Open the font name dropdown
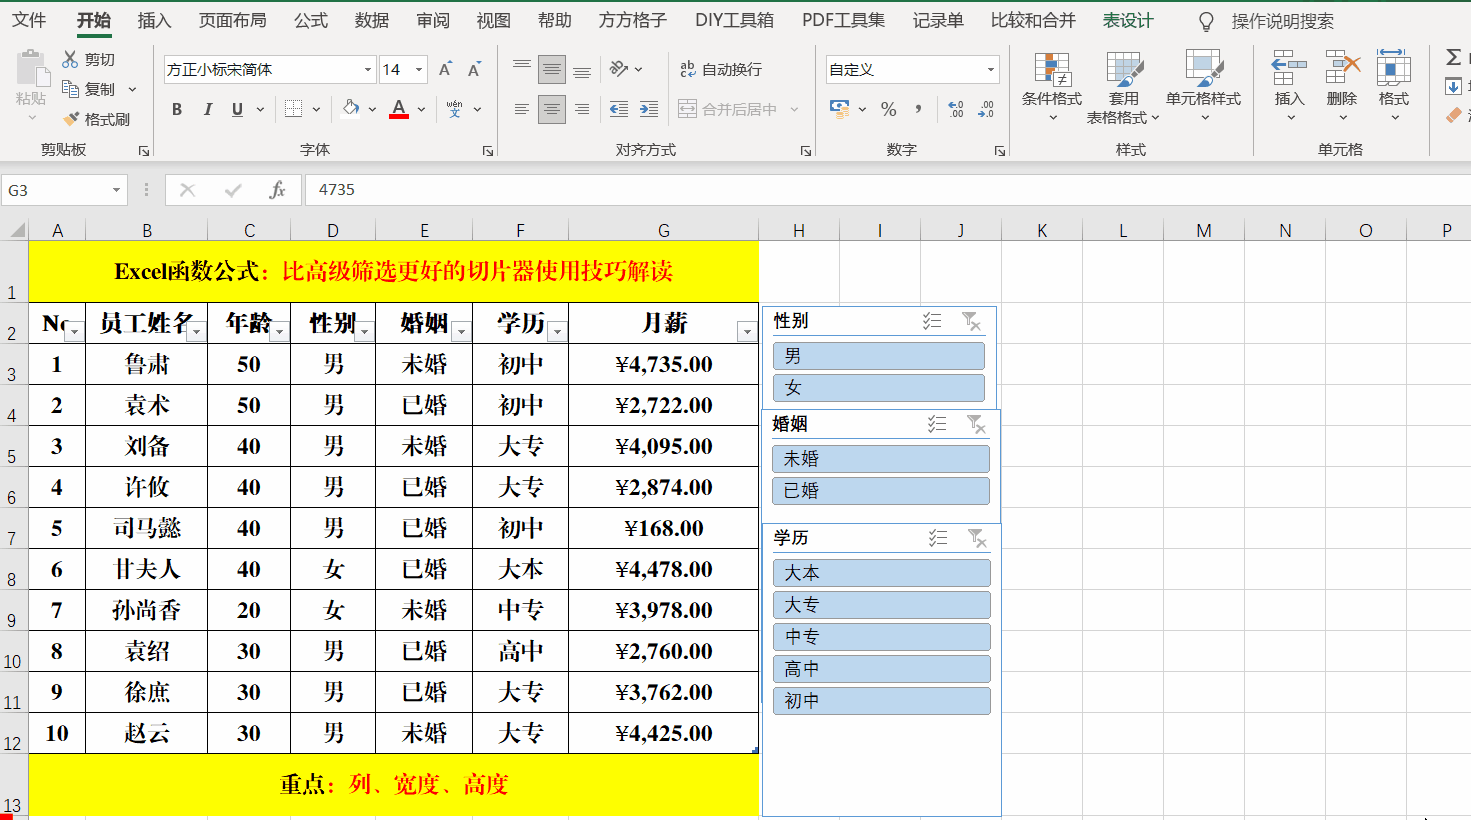 coord(368,69)
